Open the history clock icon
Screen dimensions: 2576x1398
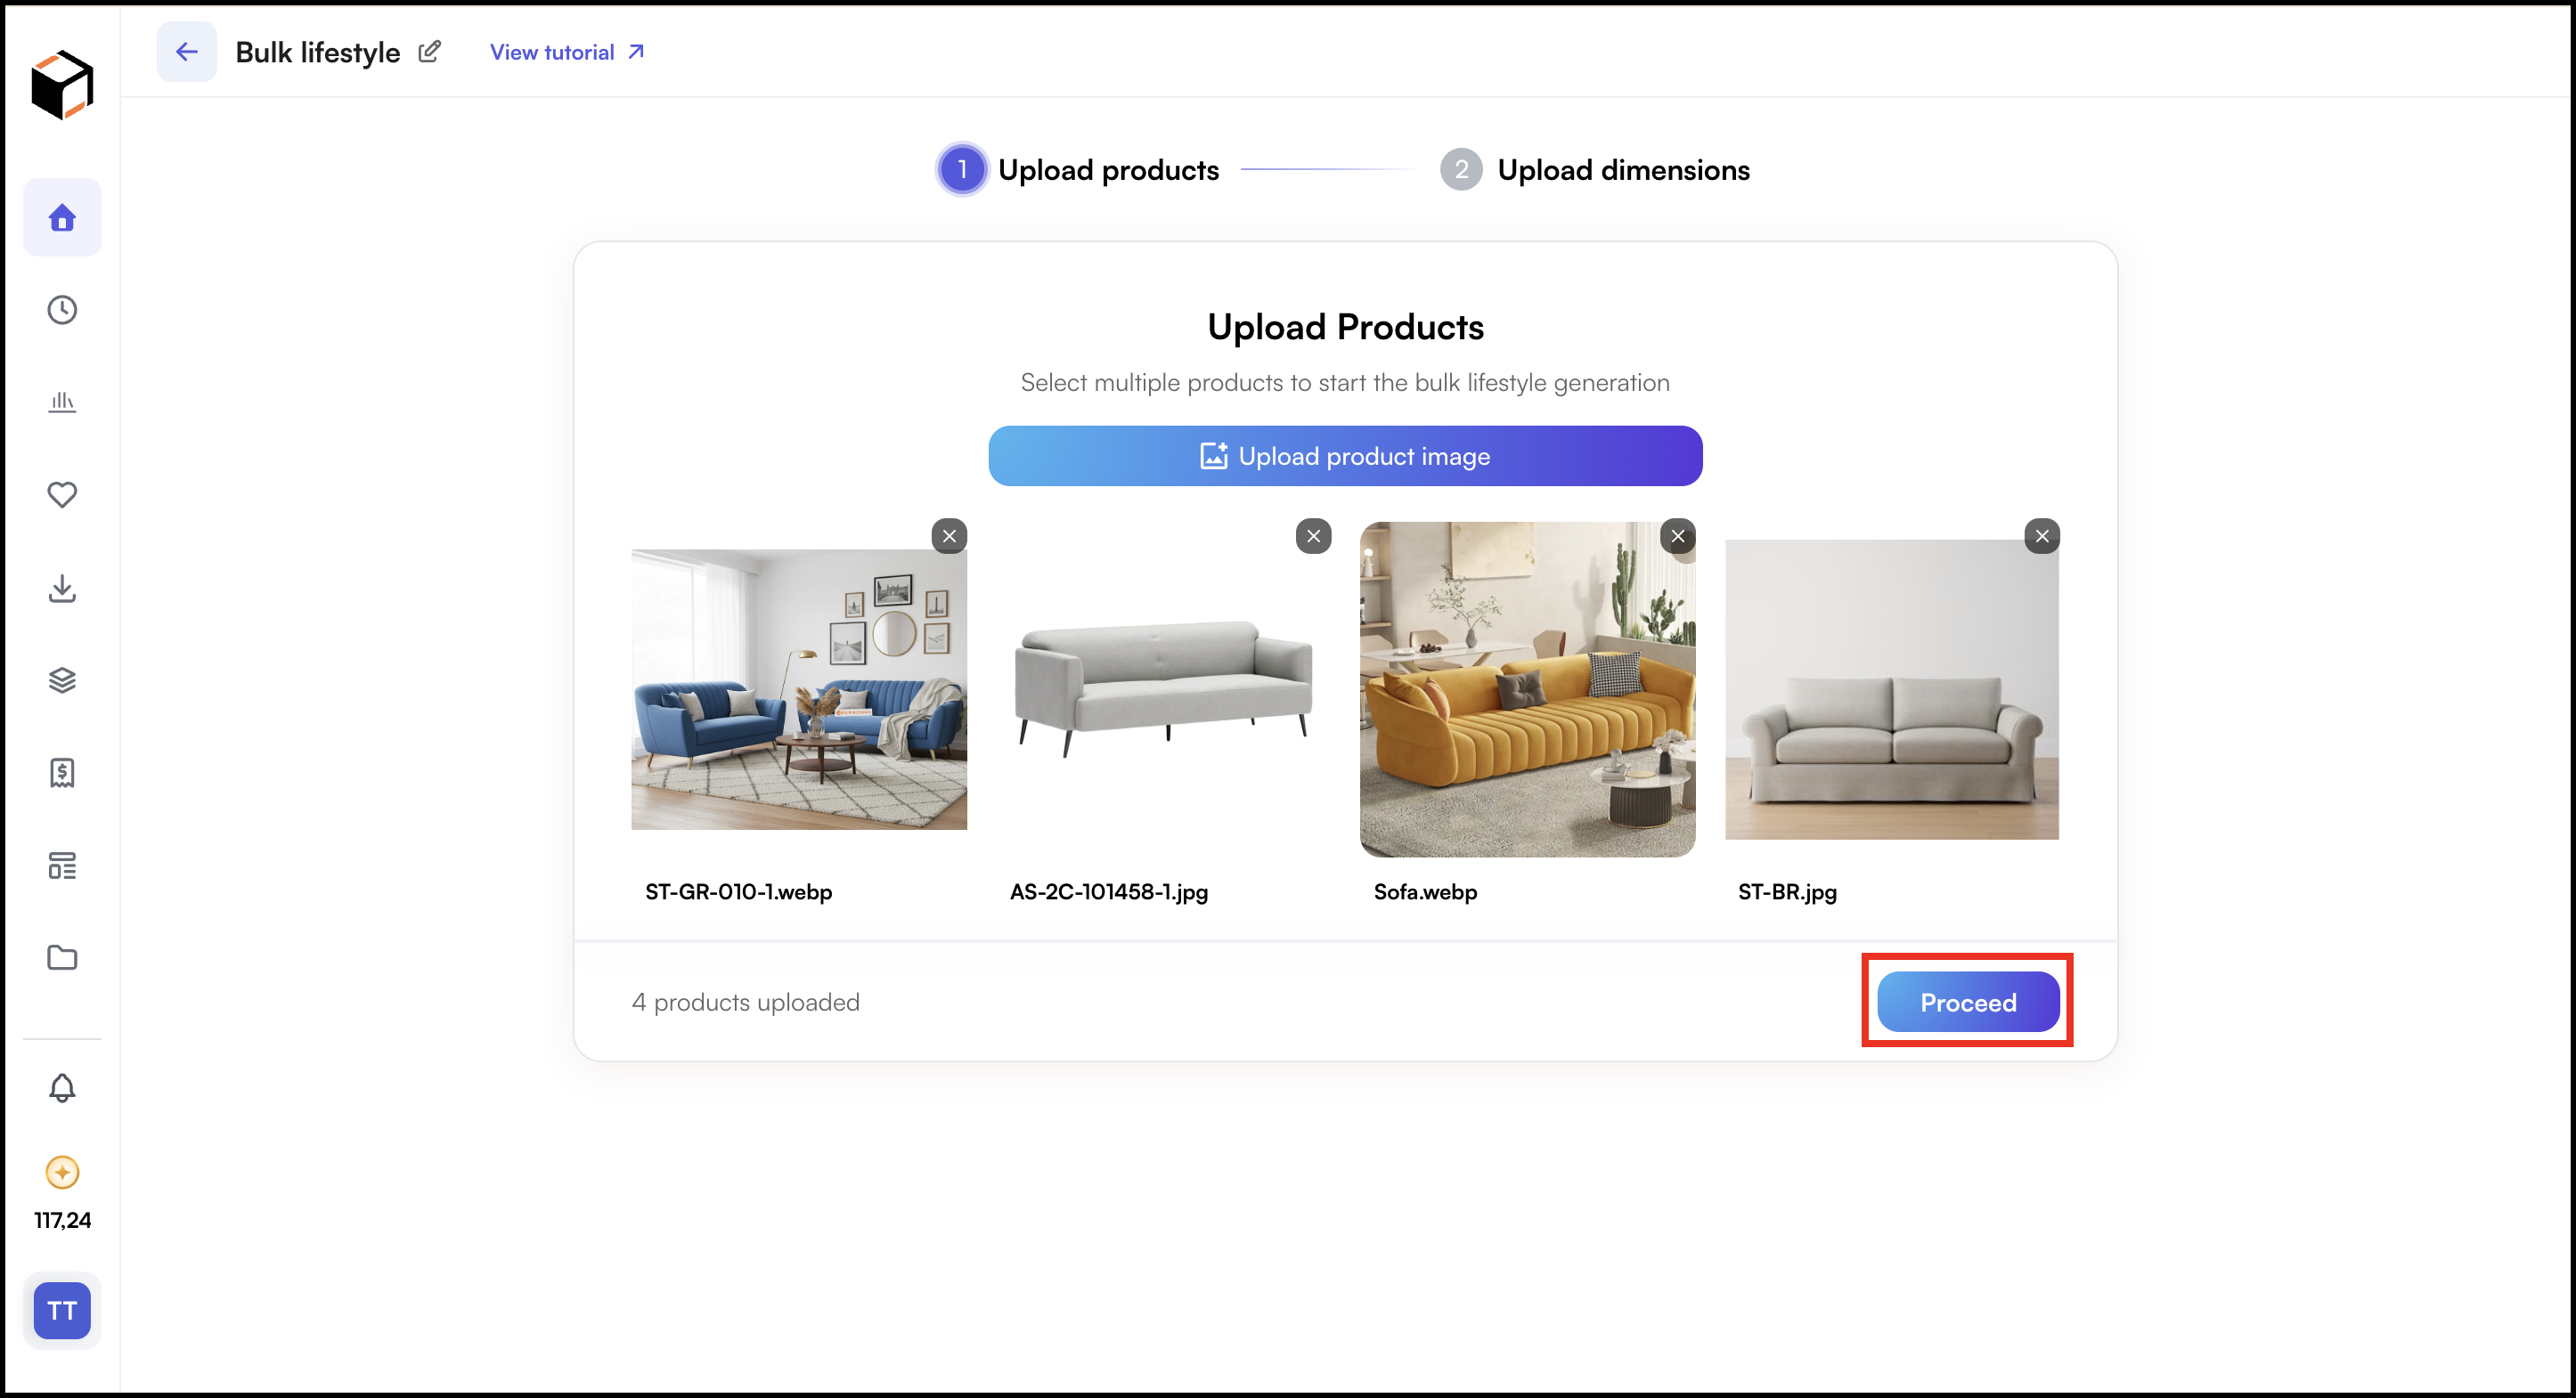(62, 310)
